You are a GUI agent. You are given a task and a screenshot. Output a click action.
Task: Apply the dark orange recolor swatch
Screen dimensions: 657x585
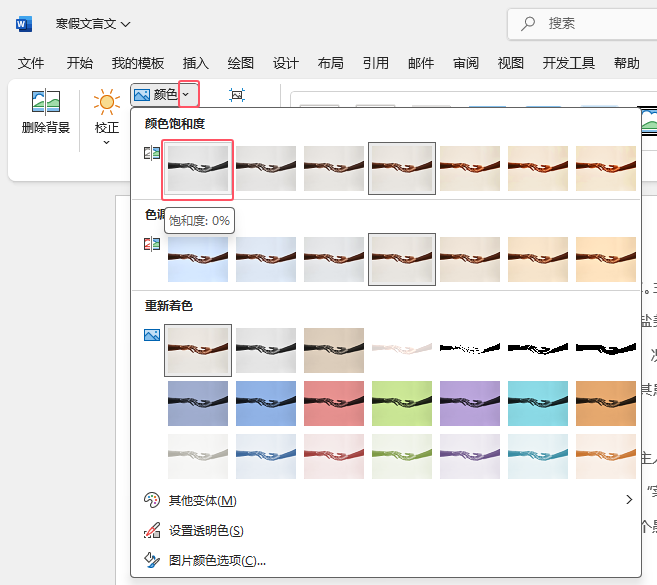606,403
